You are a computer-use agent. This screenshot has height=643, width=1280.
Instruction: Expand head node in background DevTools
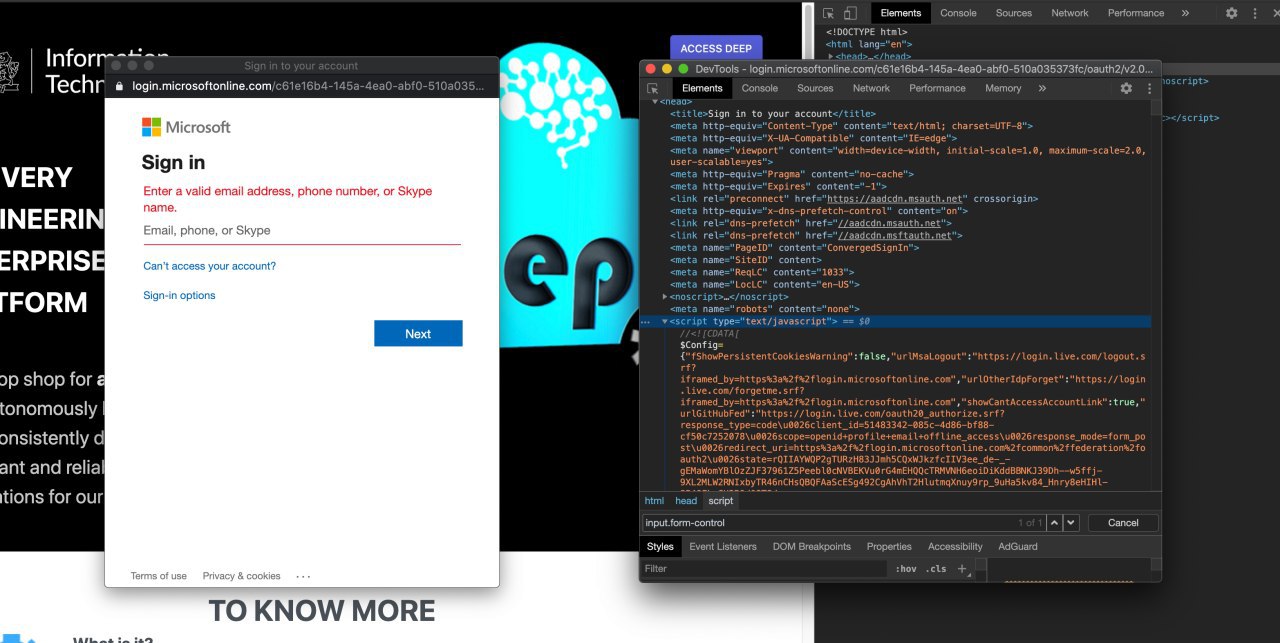tap(830, 56)
